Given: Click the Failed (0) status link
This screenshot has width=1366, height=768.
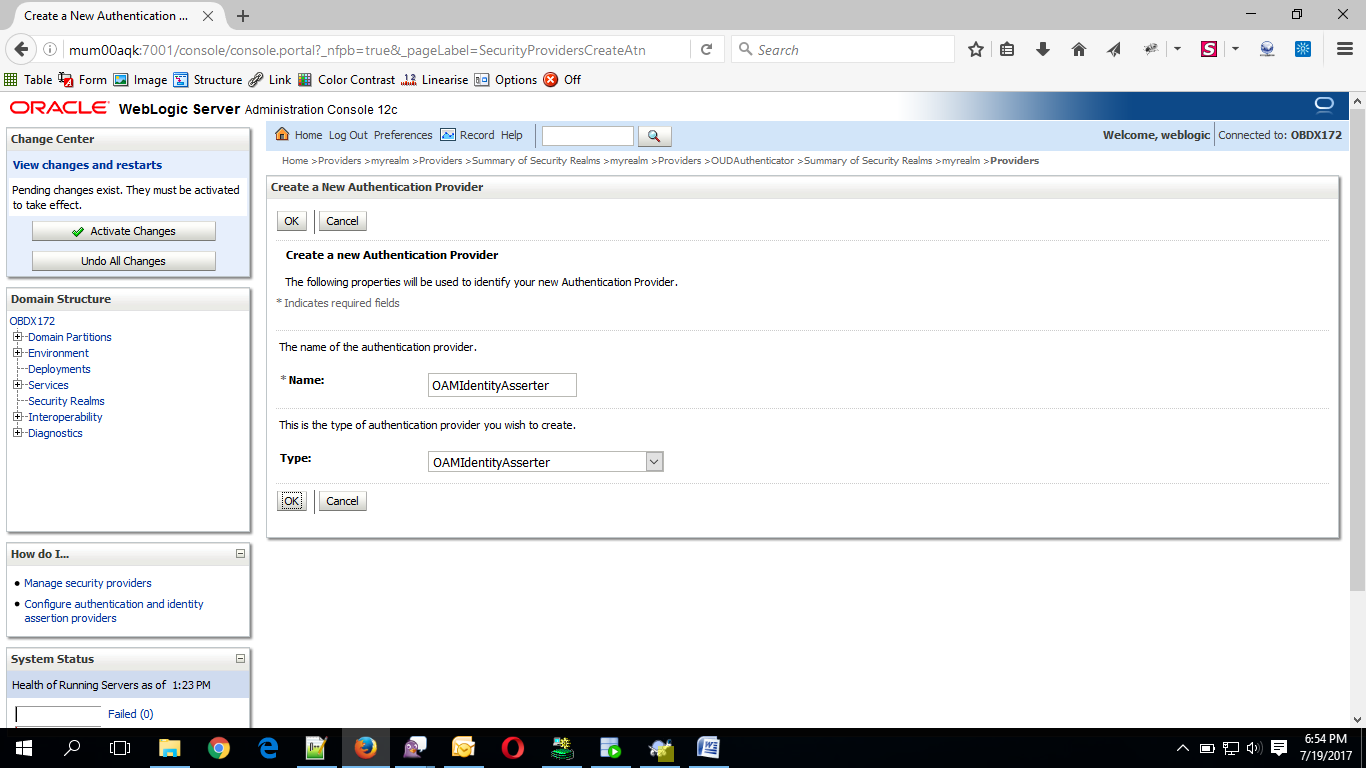Looking at the screenshot, I should 130,714.
